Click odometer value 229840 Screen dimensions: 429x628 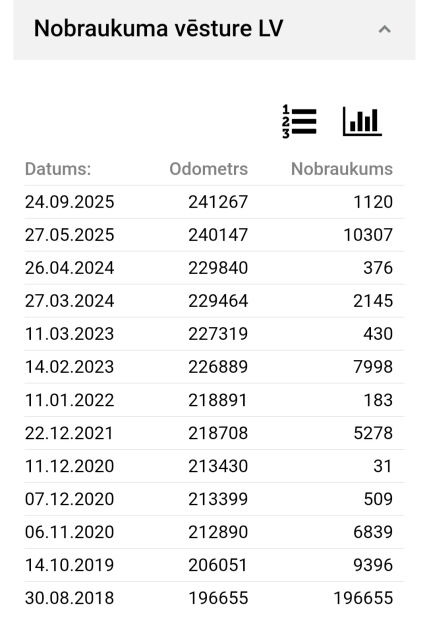pos(218,268)
